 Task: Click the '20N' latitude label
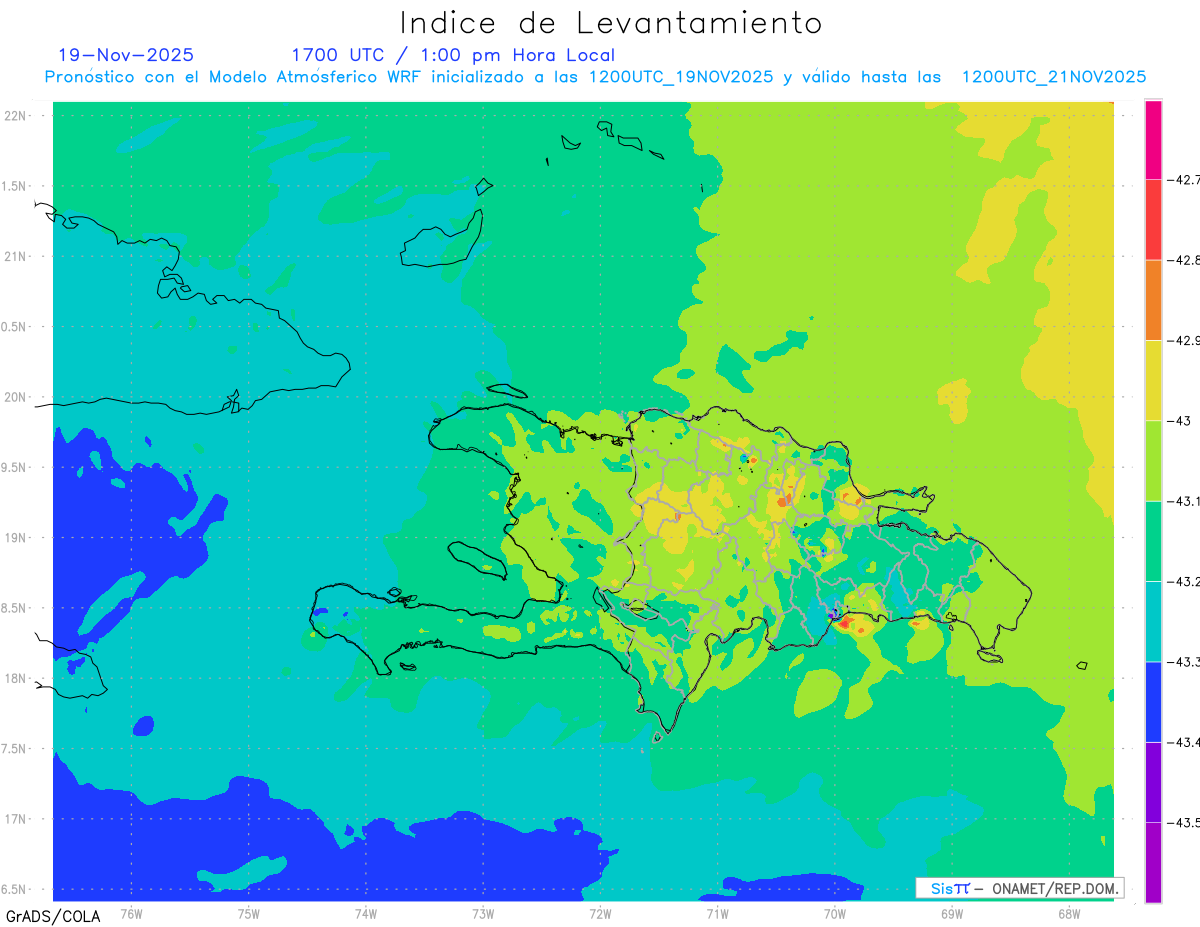(x=16, y=397)
